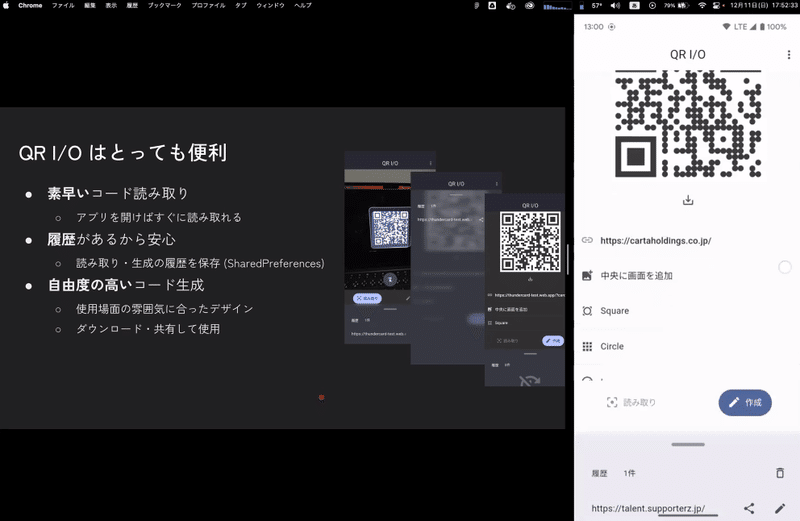The image size is (800, 521).
Task: Delete history with the trash icon
Action: tap(780, 473)
